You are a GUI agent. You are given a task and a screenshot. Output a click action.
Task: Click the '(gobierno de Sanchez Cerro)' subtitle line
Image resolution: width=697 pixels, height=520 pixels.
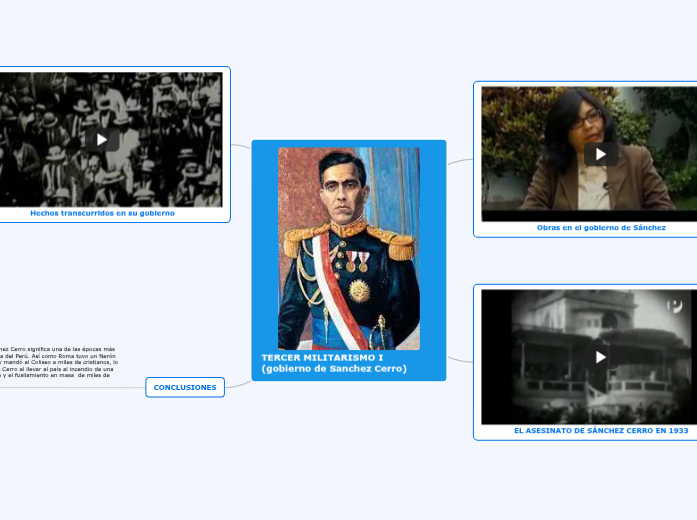coord(334,368)
